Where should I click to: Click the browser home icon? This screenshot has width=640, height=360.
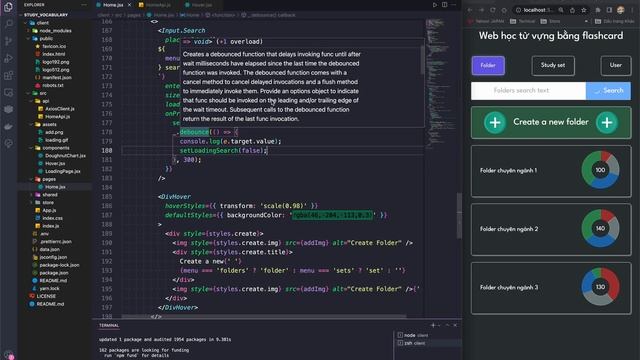(x=504, y=10)
